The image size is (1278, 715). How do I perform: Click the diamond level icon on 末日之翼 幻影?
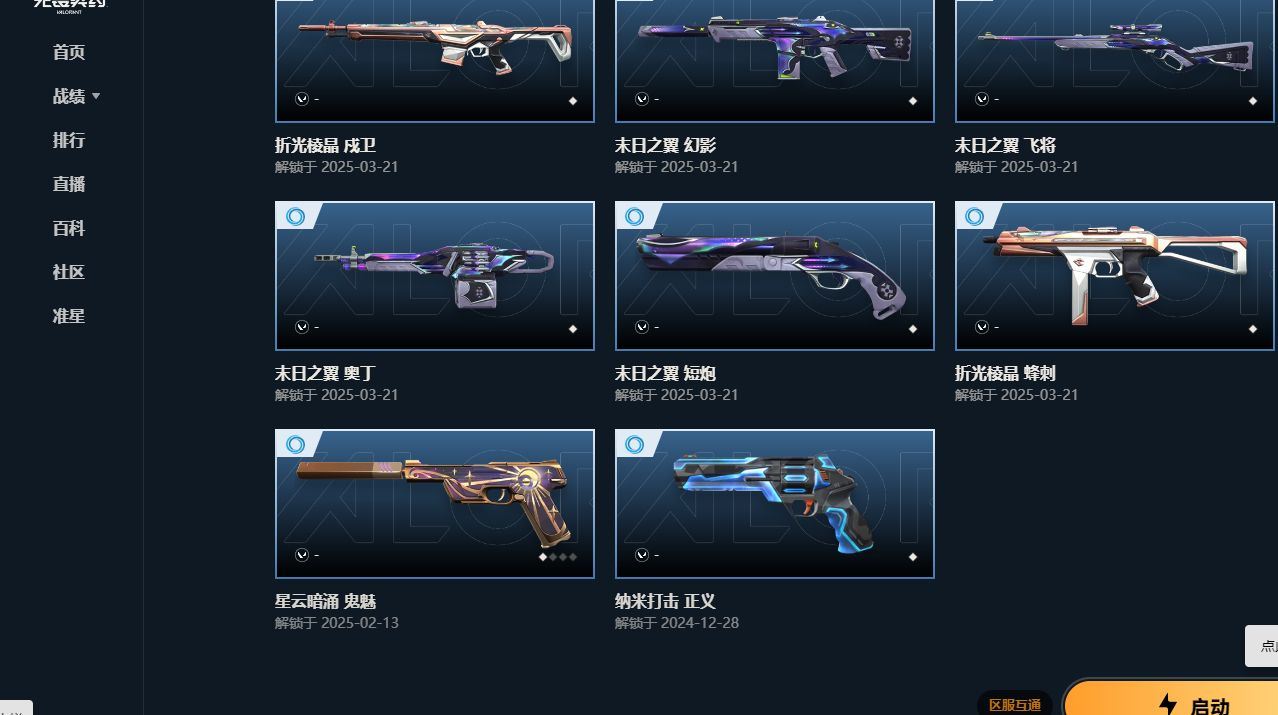(912, 101)
